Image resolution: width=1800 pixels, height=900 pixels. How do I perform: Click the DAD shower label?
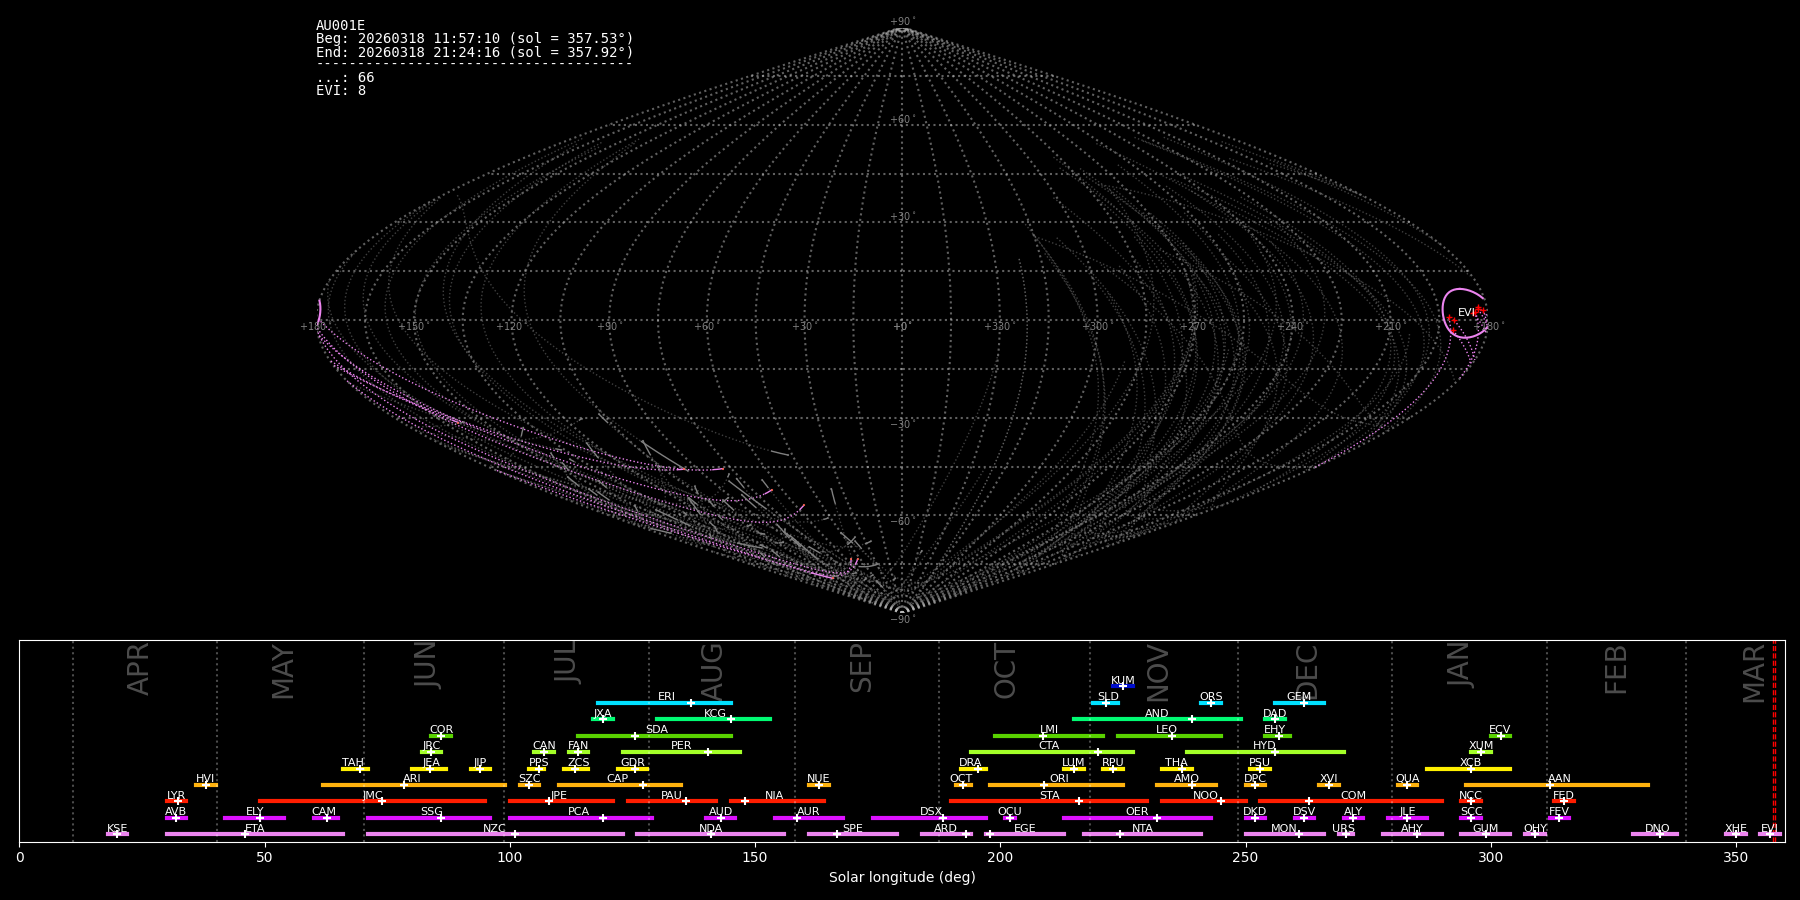1275,714
